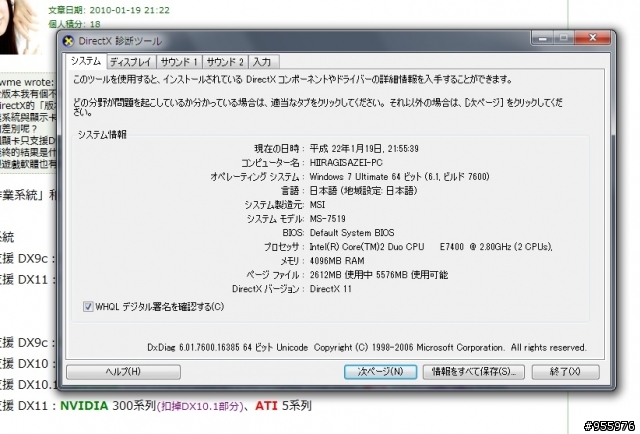Maximize the DirectX 診断ツール window

tap(564, 38)
